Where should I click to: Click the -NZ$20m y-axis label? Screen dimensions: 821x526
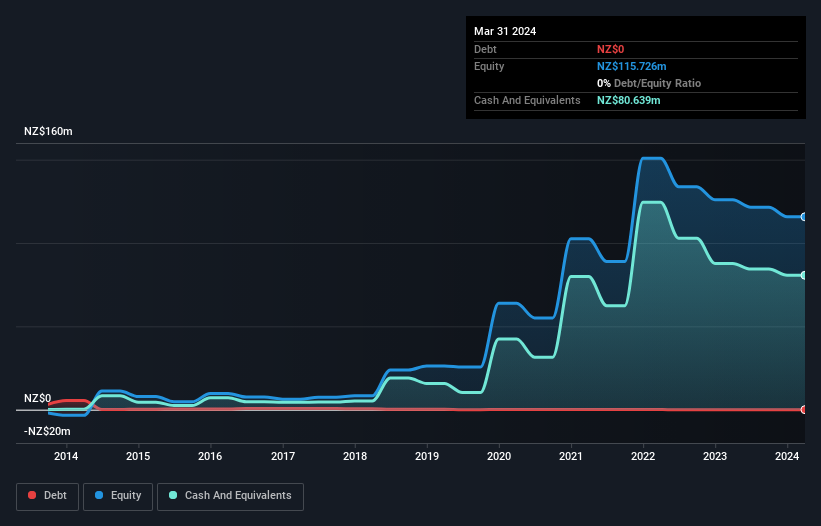47,431
